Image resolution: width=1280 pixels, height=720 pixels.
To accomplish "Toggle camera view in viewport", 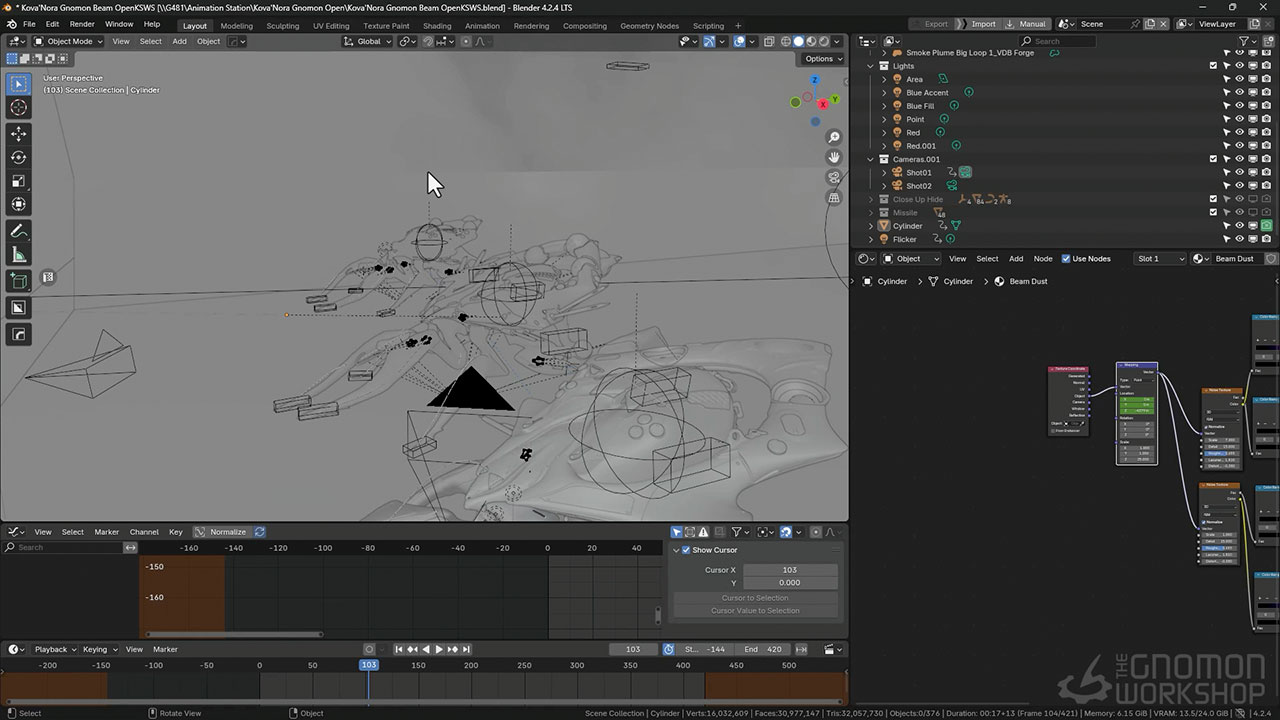I will point(834,178).
